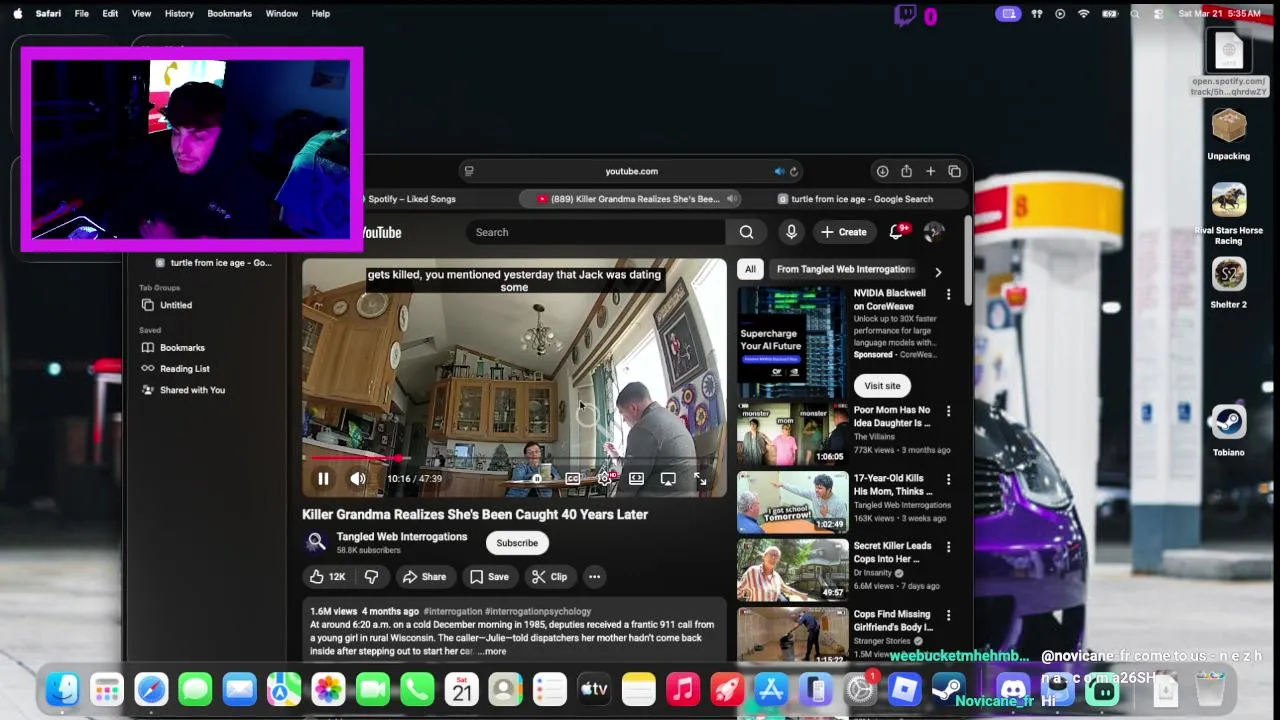
Task: Select the turtle from ice age sidebar tab
Action: 212,263
